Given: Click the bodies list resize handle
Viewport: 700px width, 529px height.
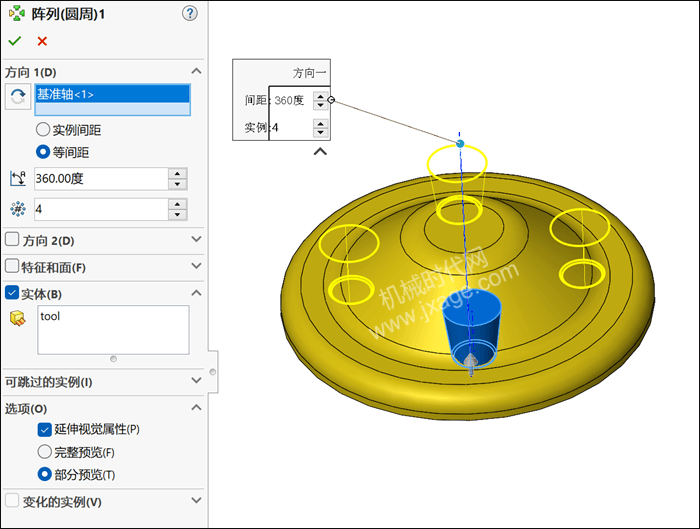Looking at the screenshot, I should click(113, 359).
